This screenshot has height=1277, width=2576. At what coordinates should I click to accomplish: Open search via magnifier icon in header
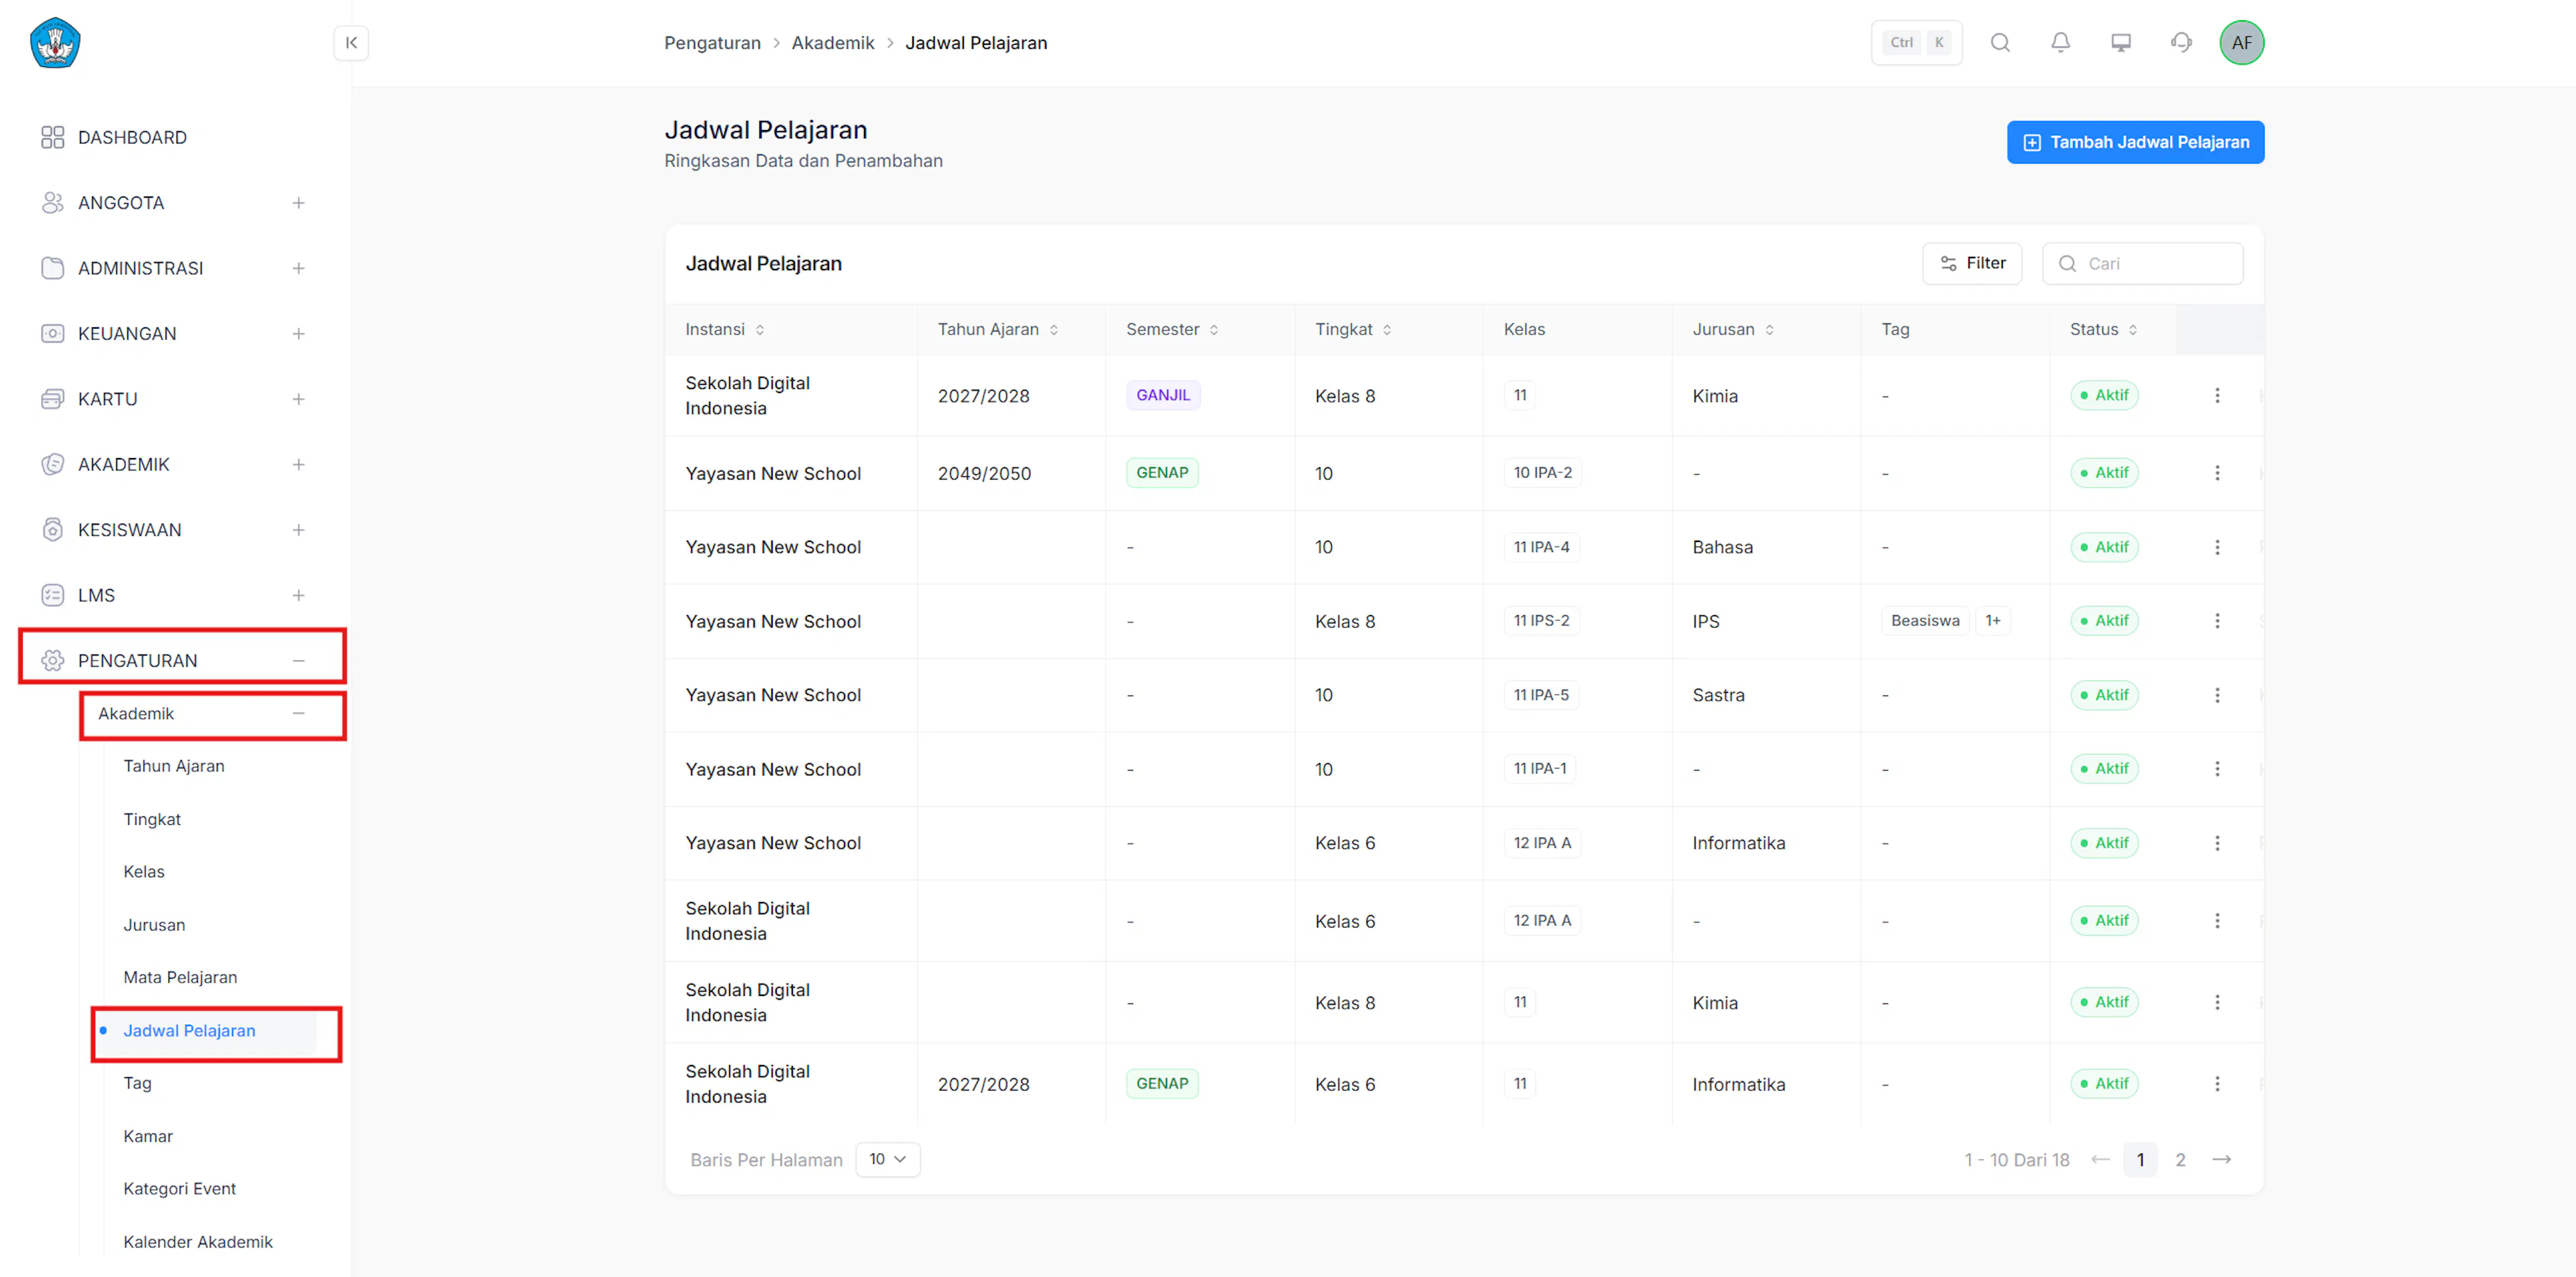tap(2000, 42)
